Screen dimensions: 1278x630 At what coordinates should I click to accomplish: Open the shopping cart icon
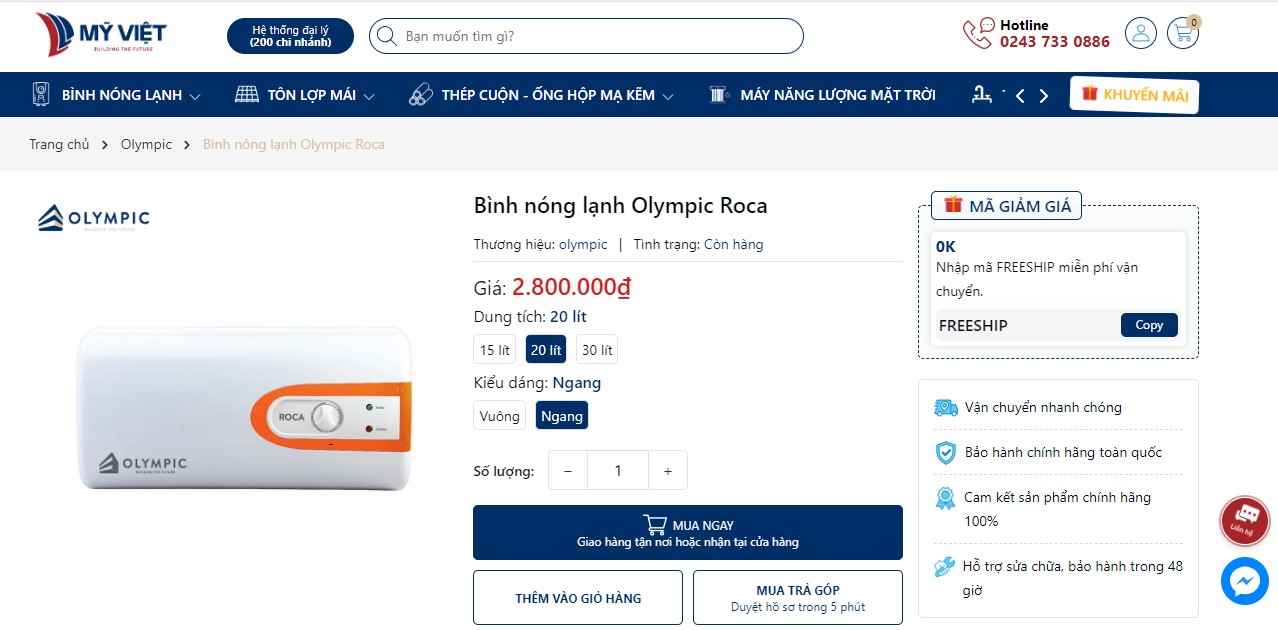pyautogui.click(x=1183, y=33)
